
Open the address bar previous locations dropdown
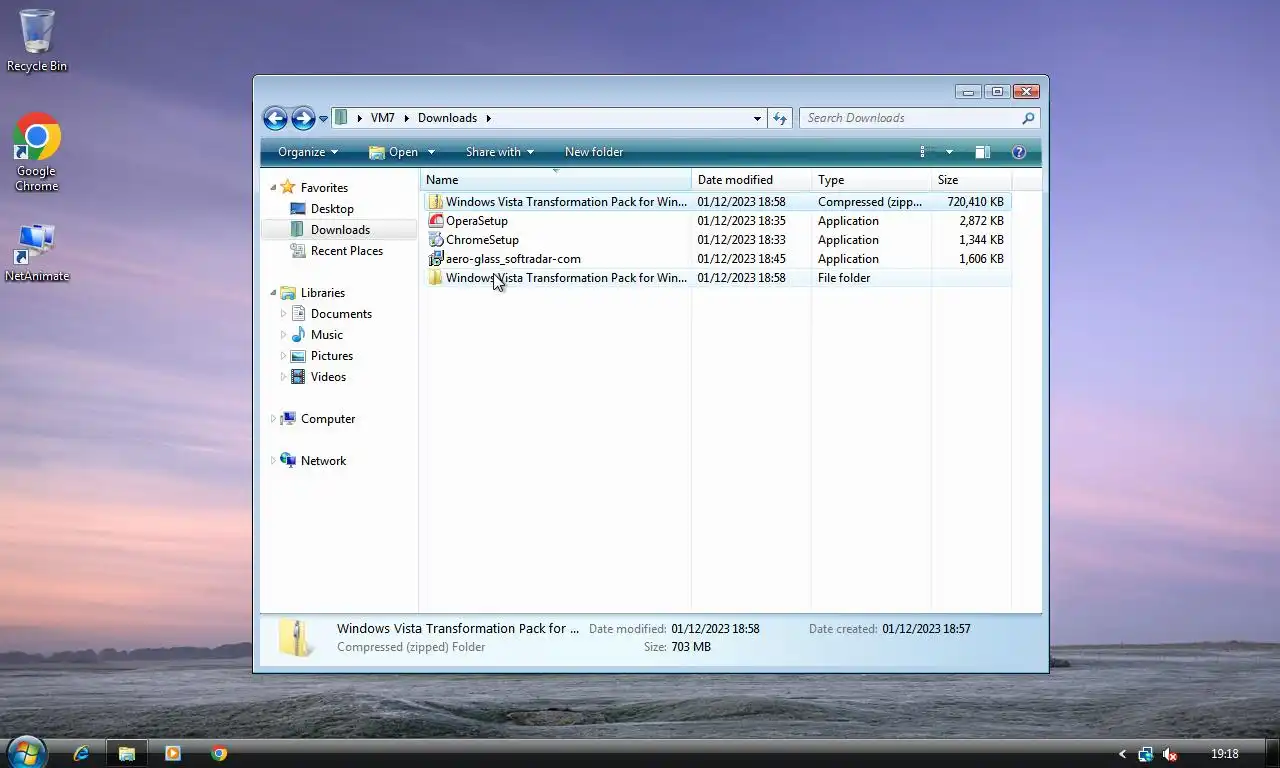pos(757,118)
